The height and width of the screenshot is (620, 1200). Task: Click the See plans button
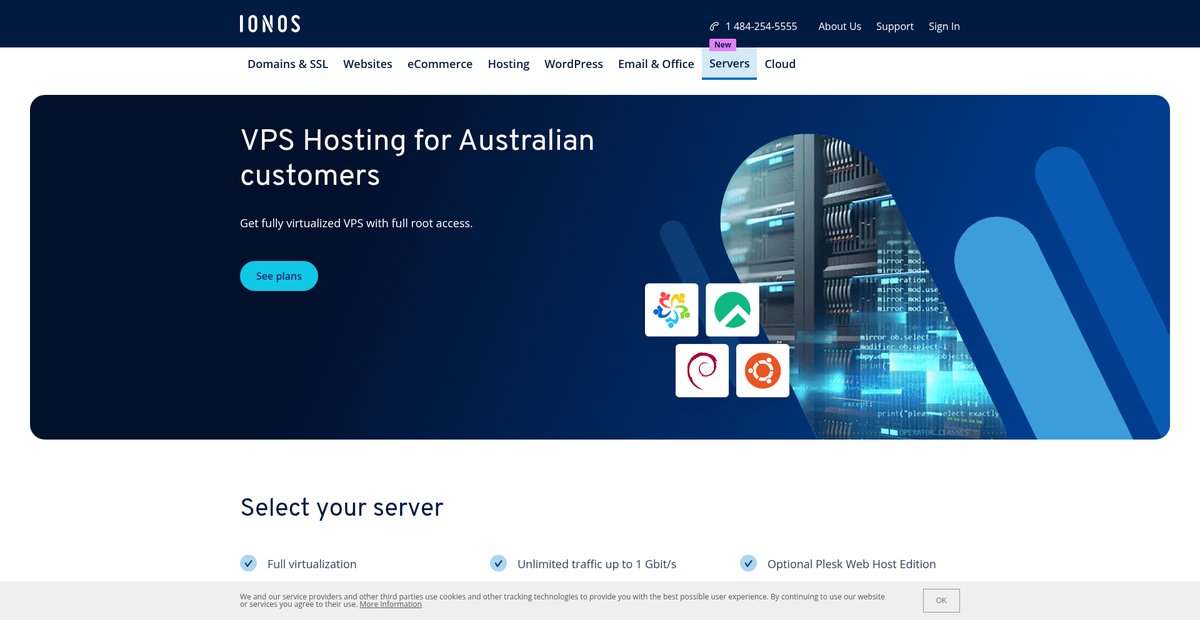tap(279, 276)
